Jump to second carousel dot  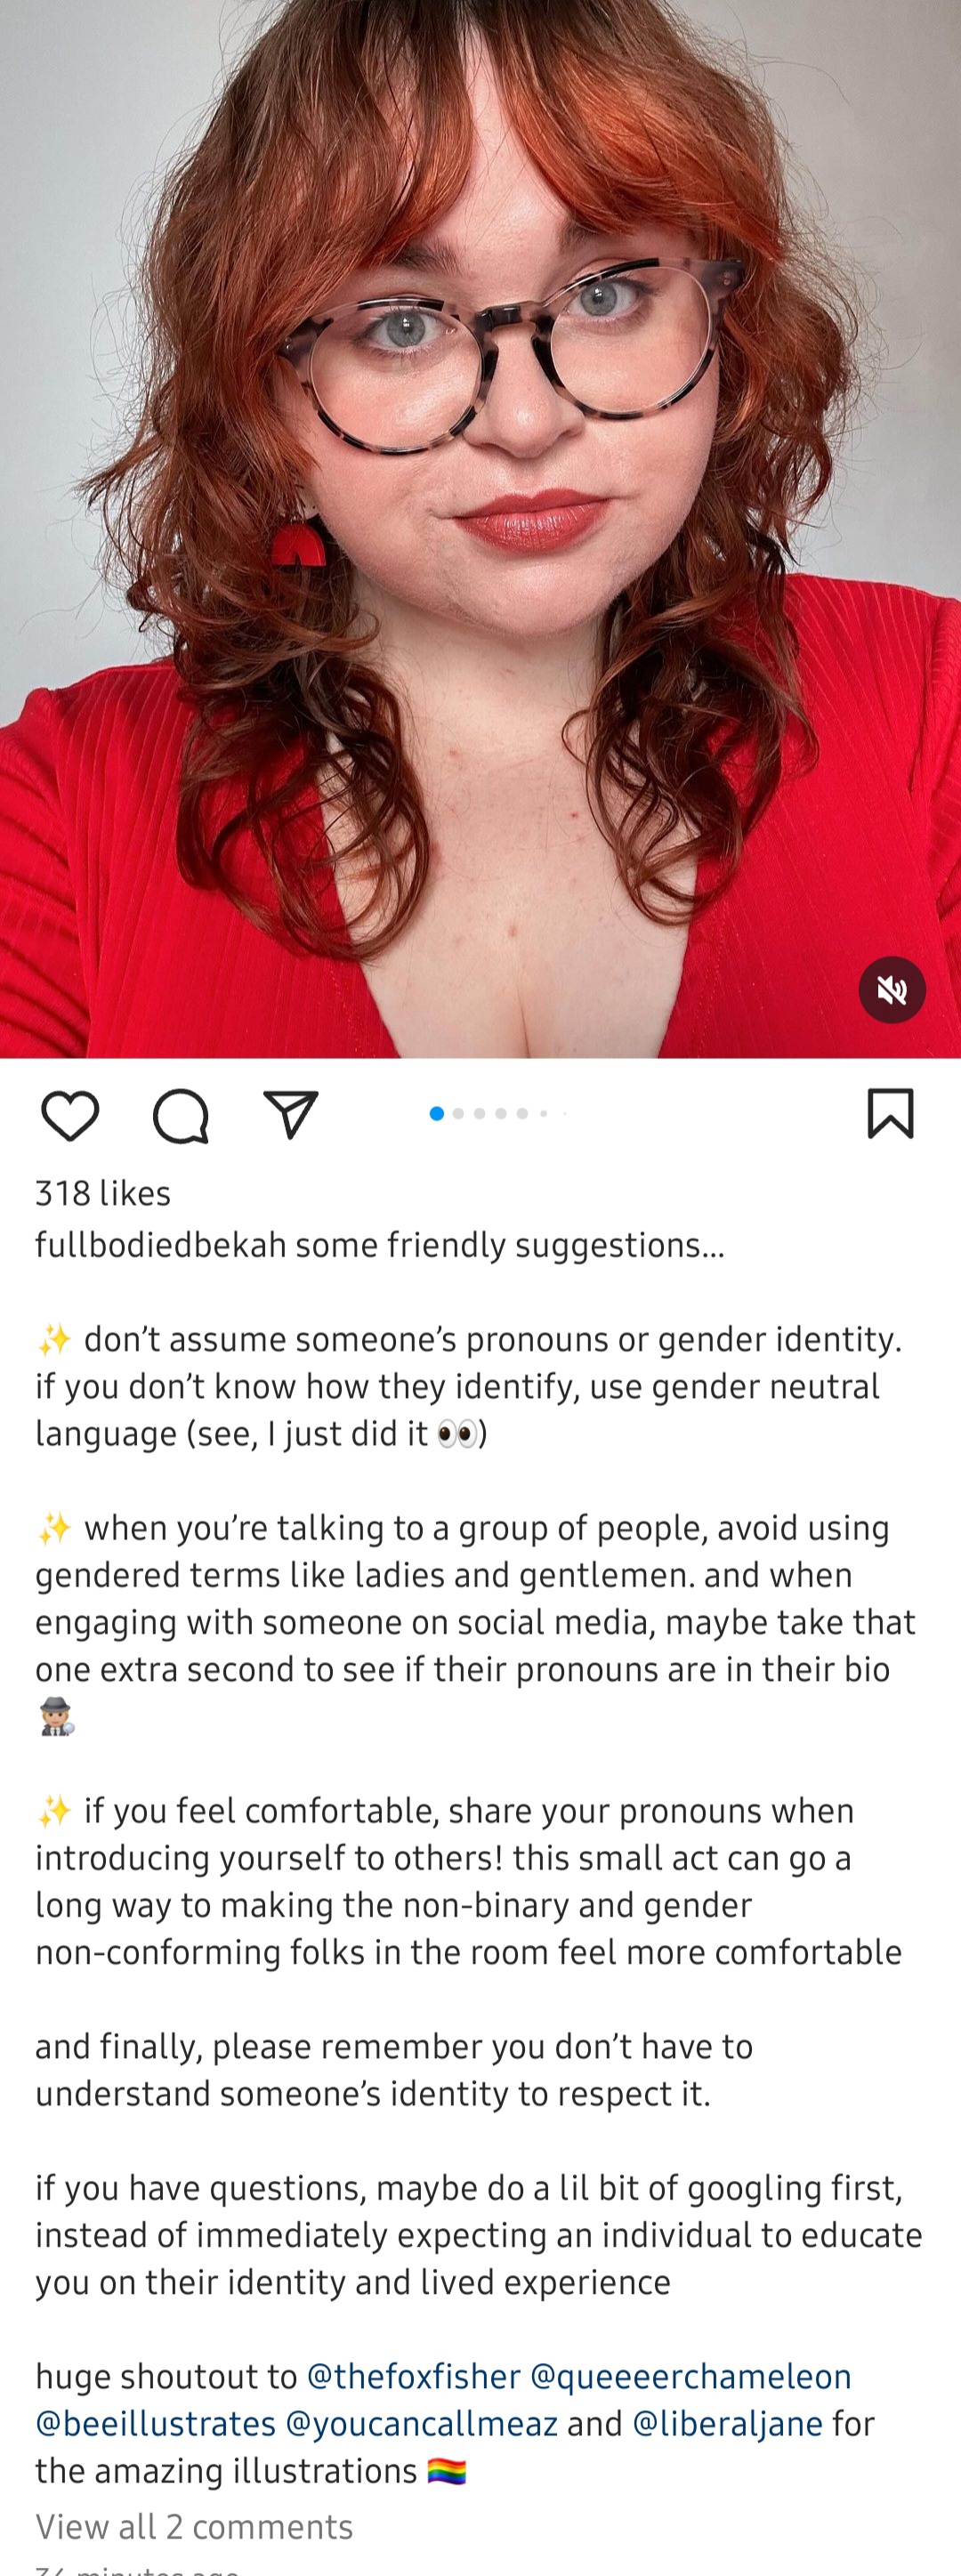coord(458,1113)
